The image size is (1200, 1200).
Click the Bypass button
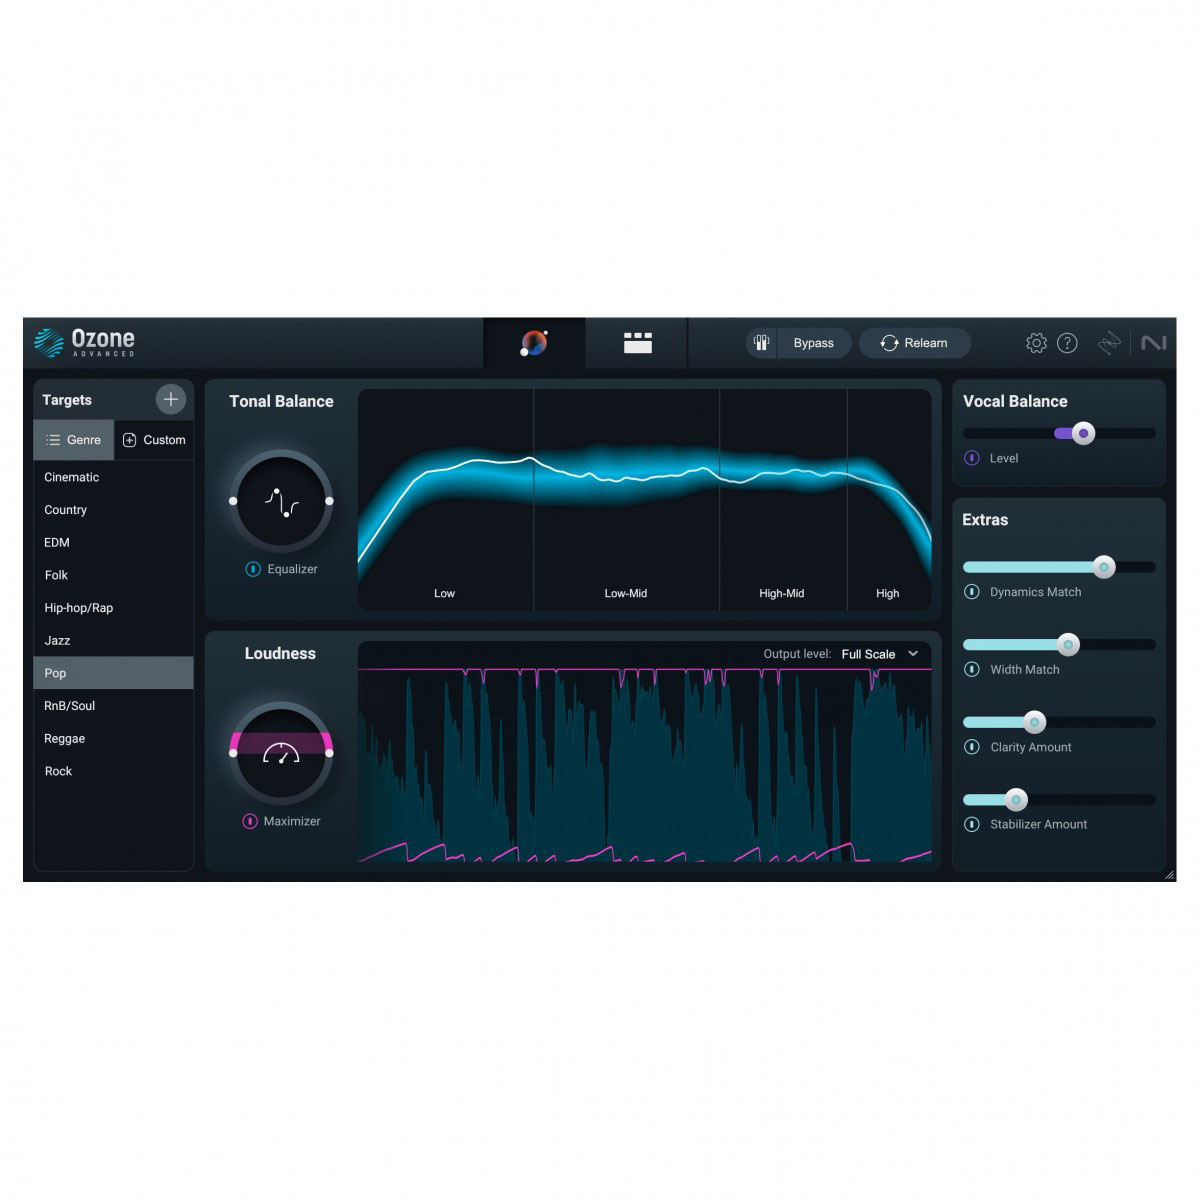click(x=813, y=342)
